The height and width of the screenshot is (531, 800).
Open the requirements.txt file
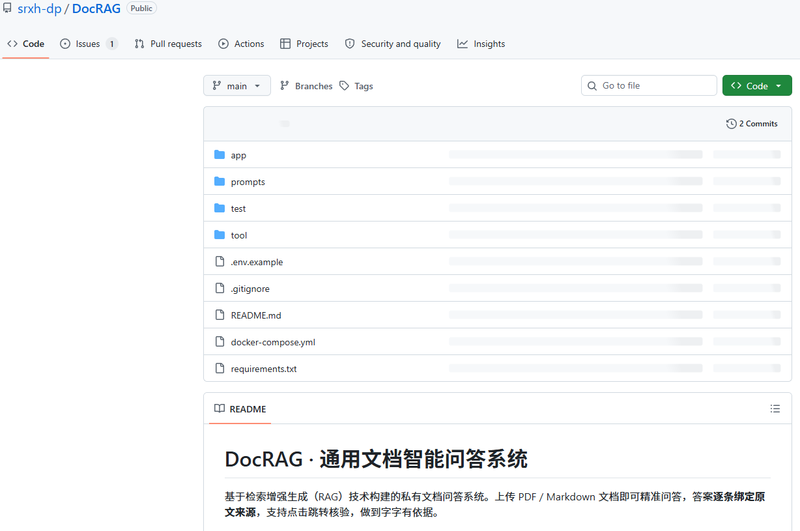pos(263,369)
